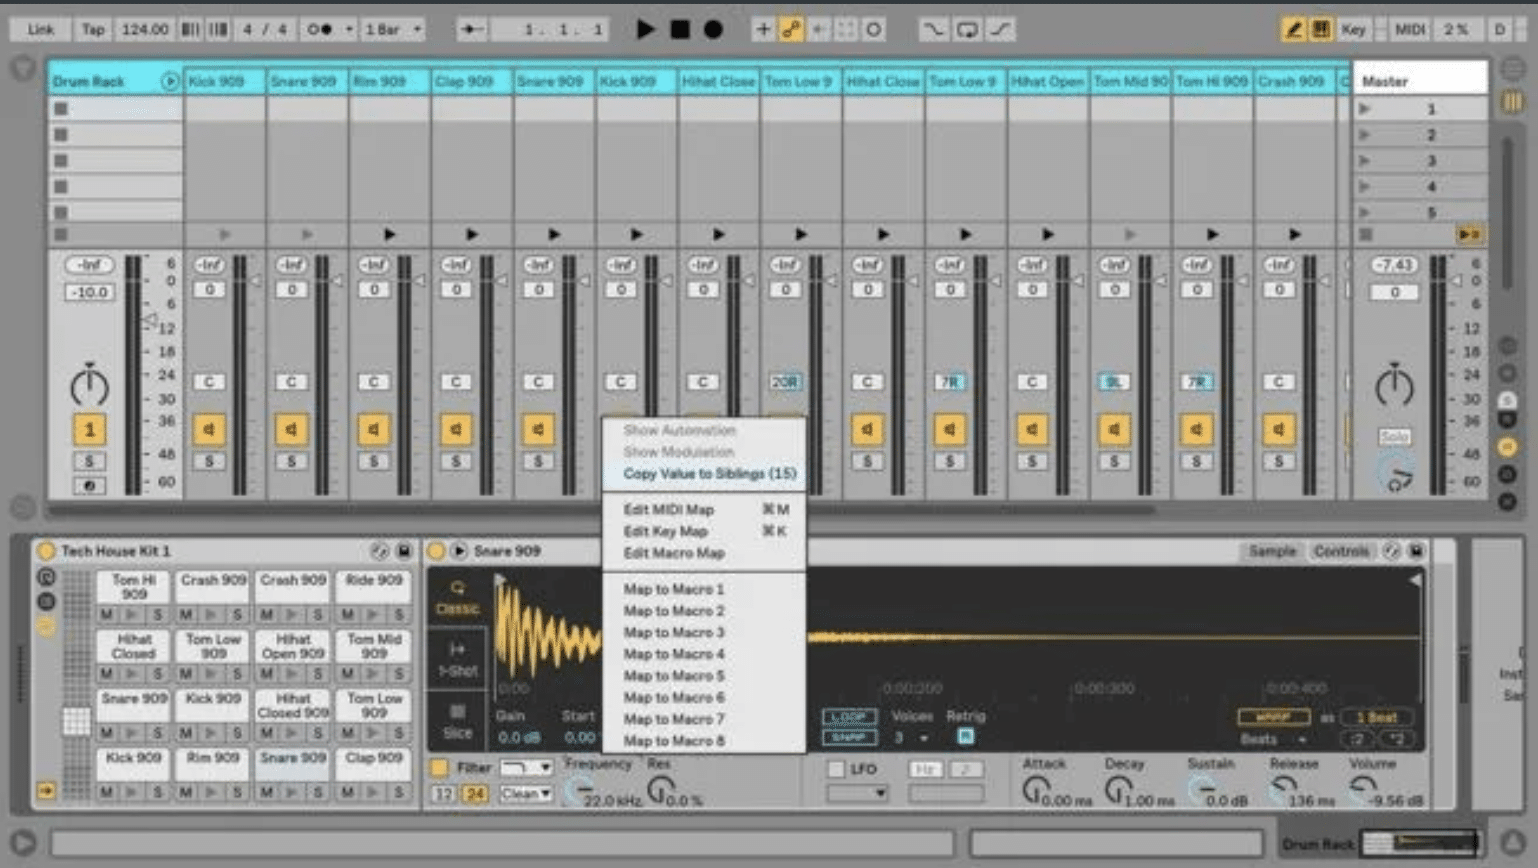Image resolution: width=1538 pixels, height=868 pixels.
Task: Click the Drum Rack track volume fader
Action: 150,321
